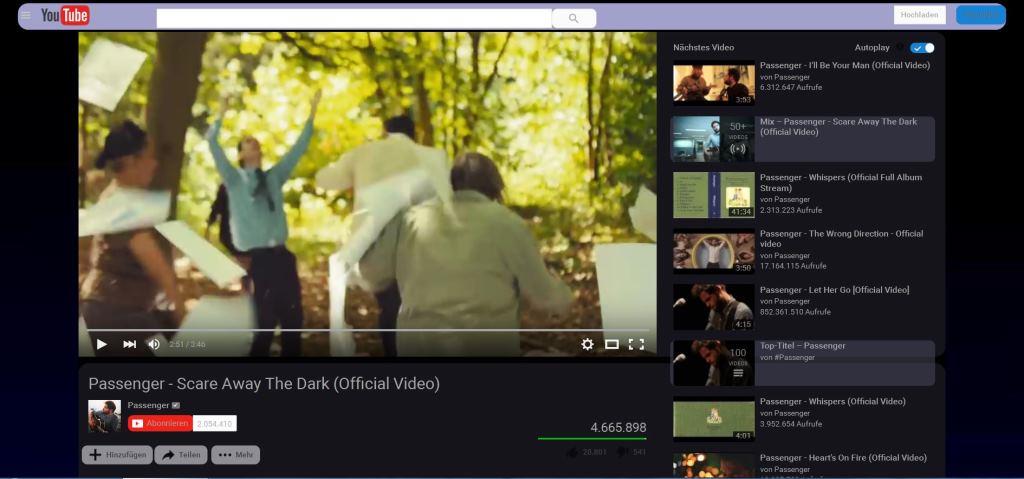Click the 2:51 / 3:46 time display

187,344
